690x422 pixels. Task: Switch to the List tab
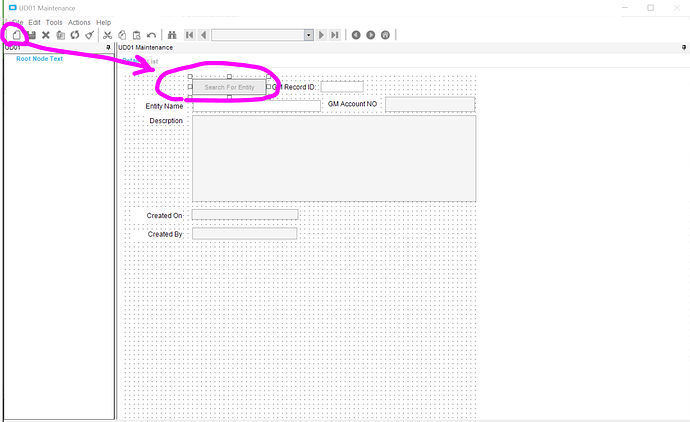153,61
